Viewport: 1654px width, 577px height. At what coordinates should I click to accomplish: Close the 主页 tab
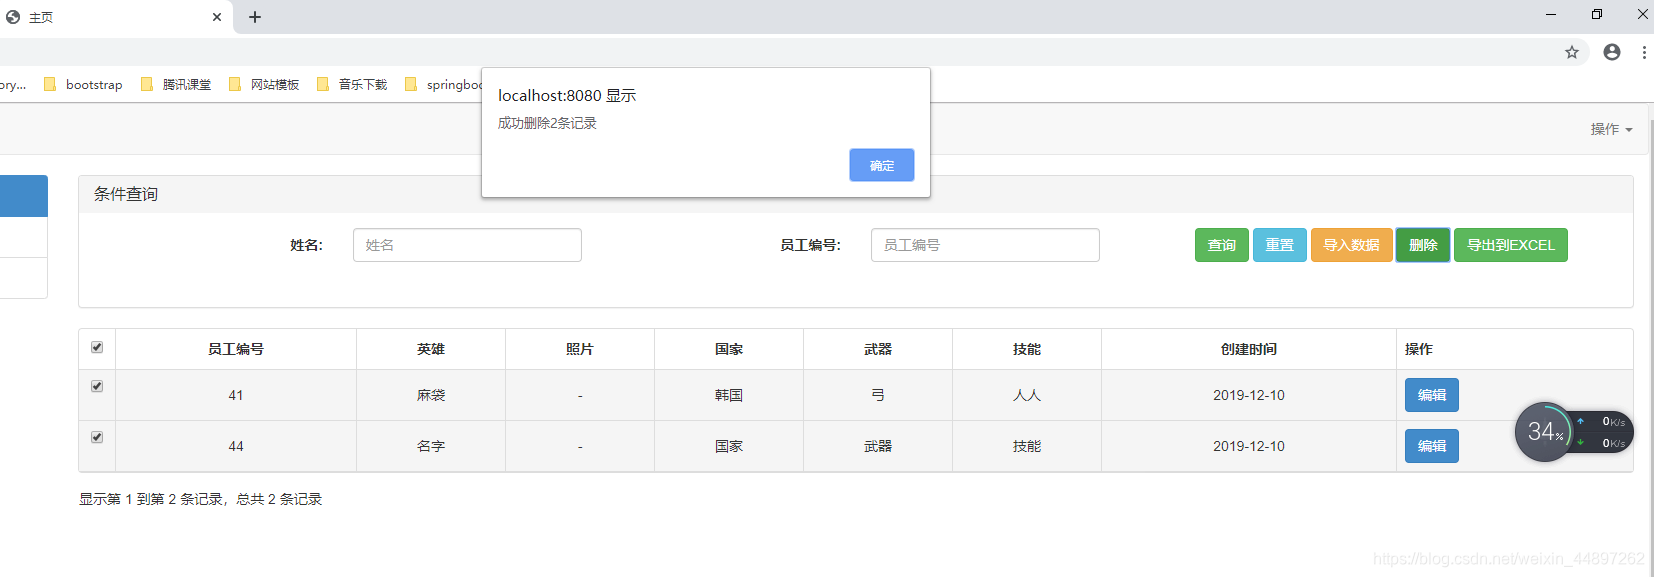coord(217,17)
